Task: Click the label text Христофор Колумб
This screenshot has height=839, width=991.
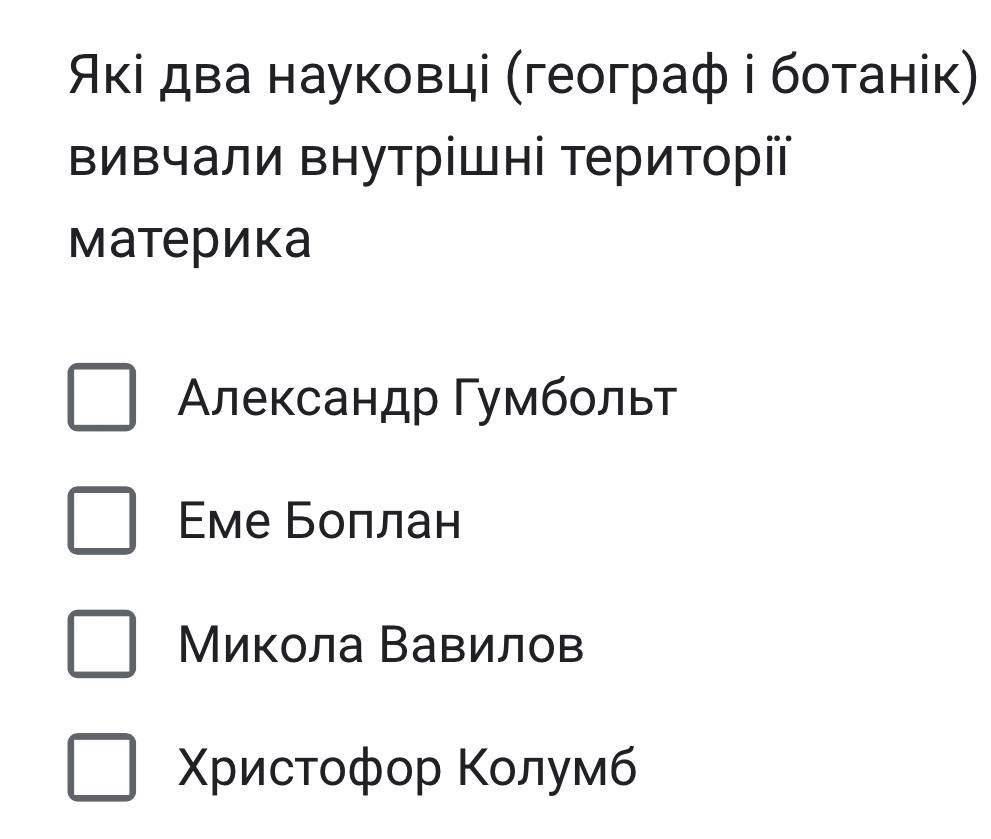Action: click(407, 768)
